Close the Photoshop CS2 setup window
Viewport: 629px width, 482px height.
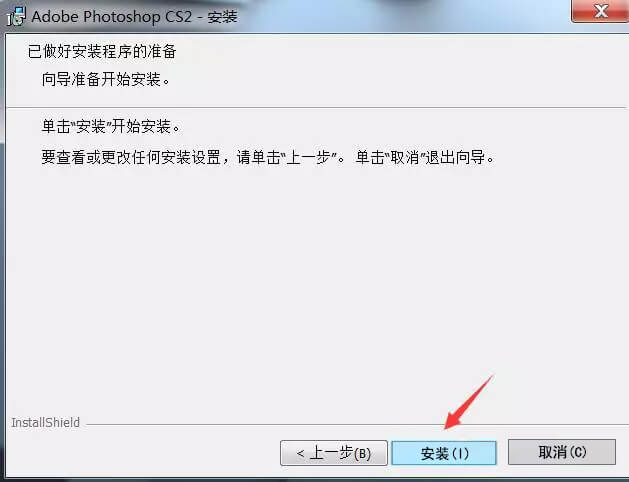tap(600, 11)
